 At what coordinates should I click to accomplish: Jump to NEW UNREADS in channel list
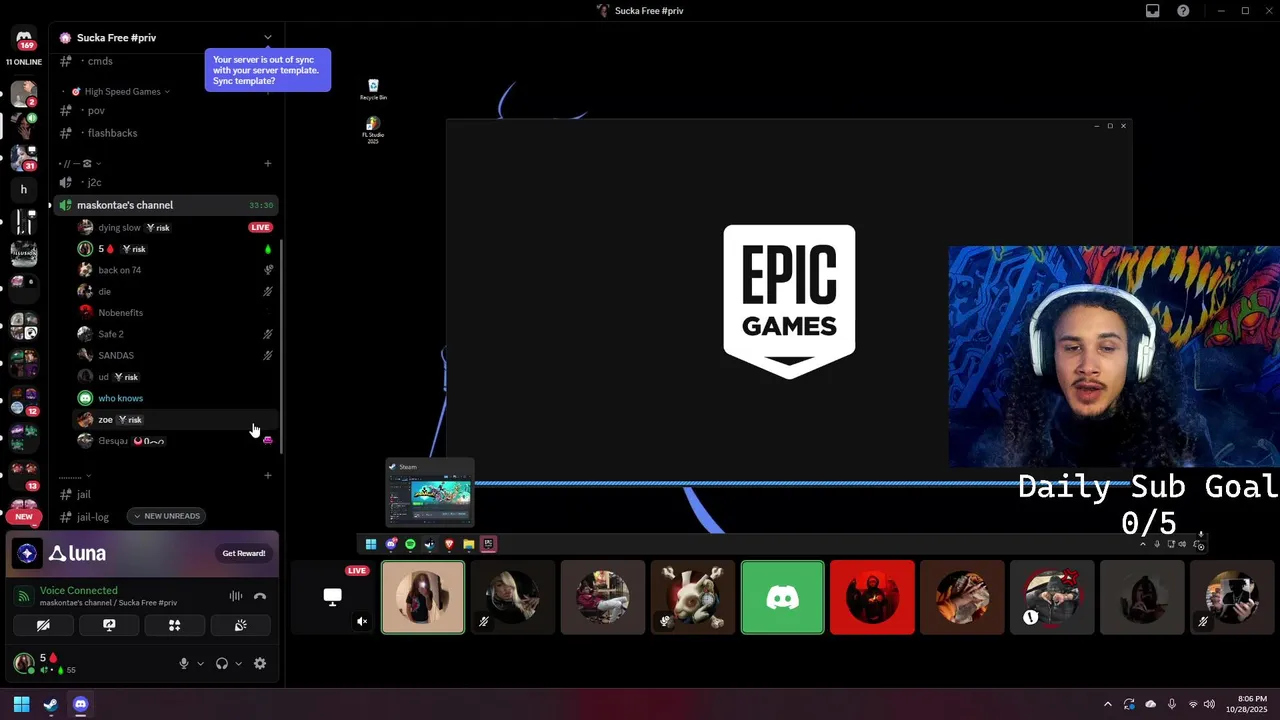[166, 516]
